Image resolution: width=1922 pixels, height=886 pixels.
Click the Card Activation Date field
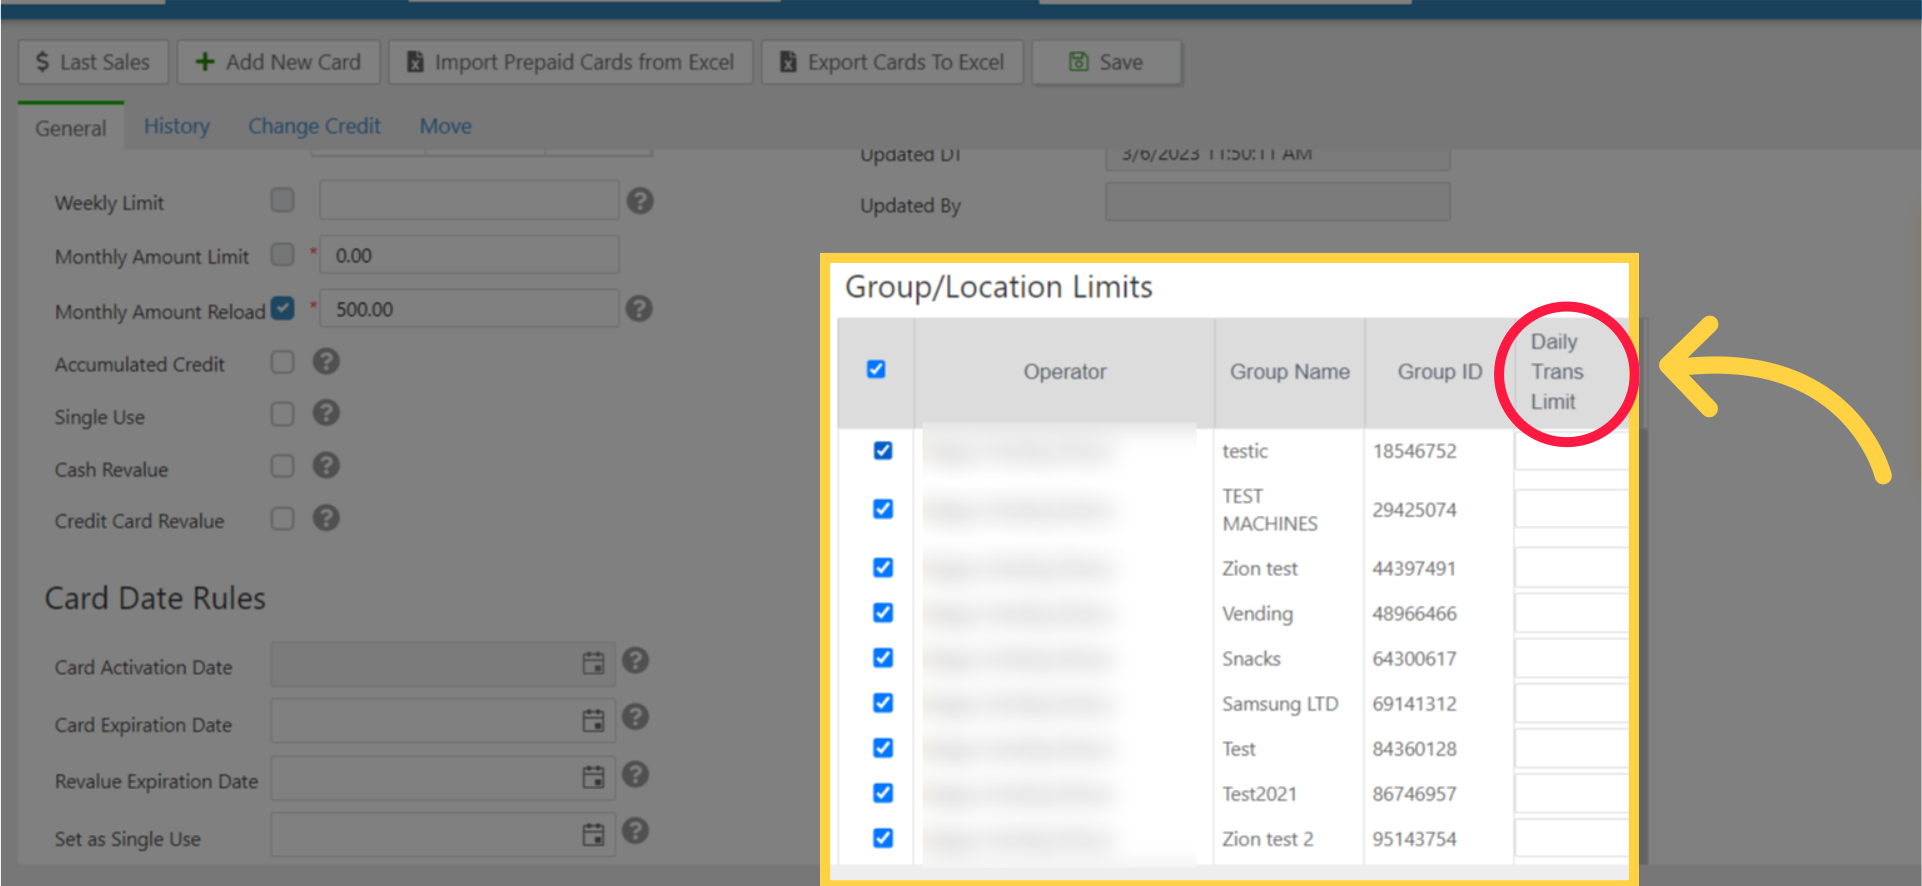[x=443, y=664]
